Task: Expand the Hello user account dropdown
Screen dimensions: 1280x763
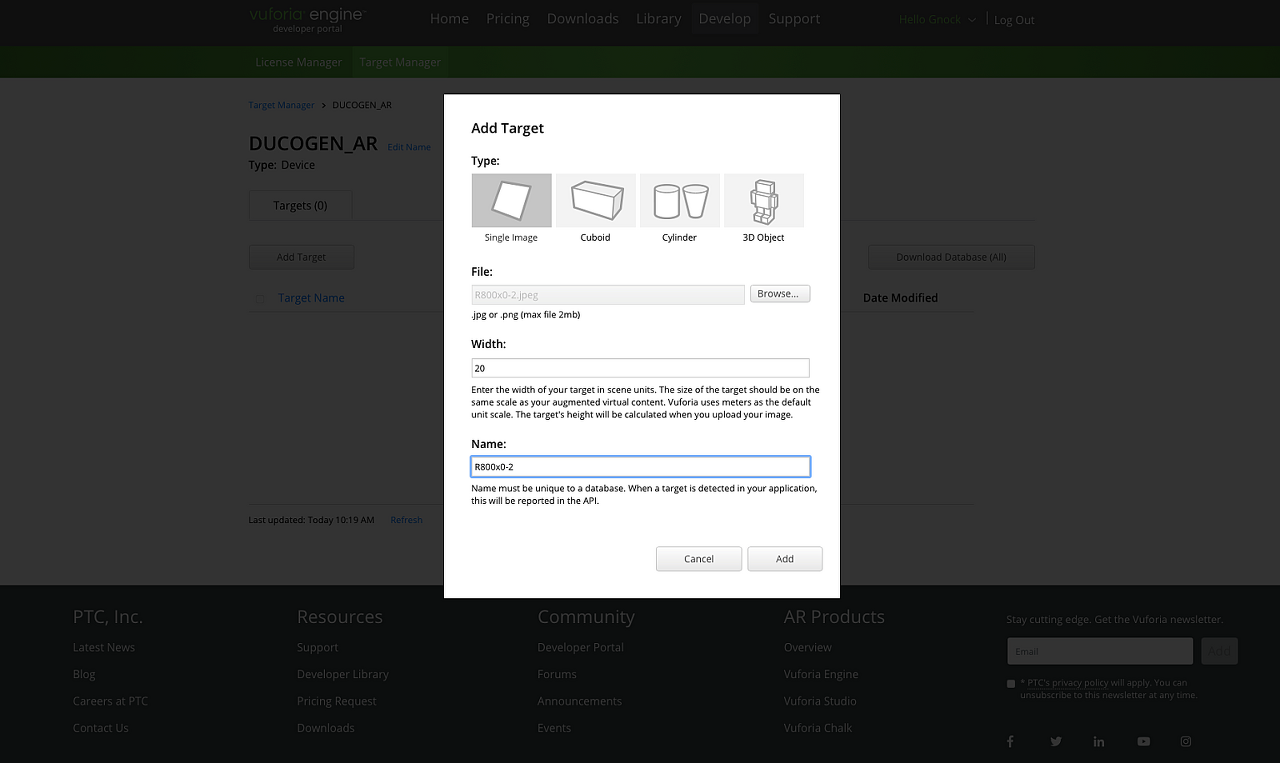Action: coord(937,20)
